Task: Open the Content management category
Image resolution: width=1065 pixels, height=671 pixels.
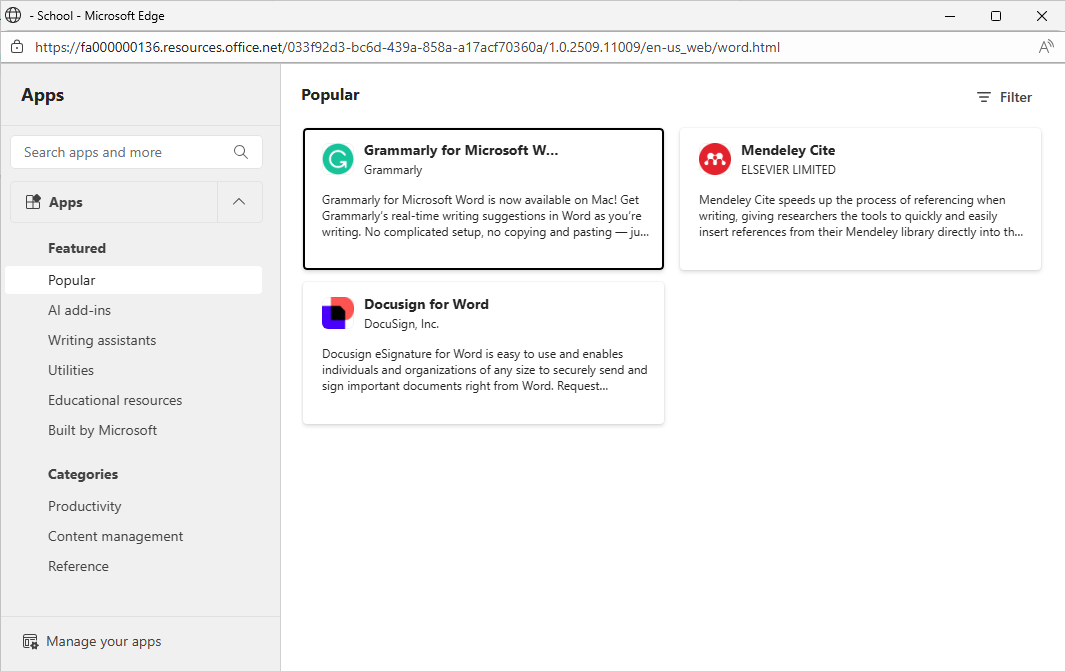Action: pyautogui.click(x=115, y=537)
